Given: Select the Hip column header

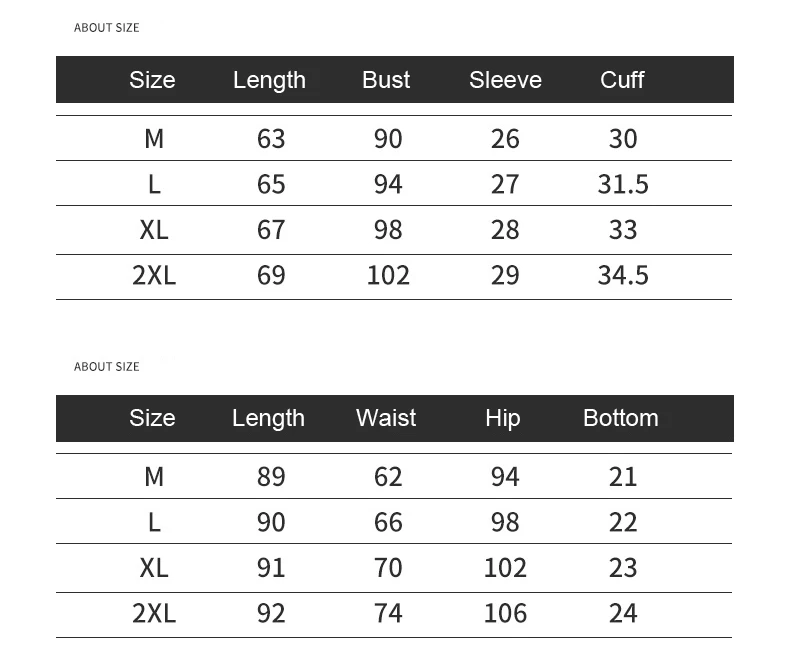Looking at the screenshot, I should tap(502, 418).
